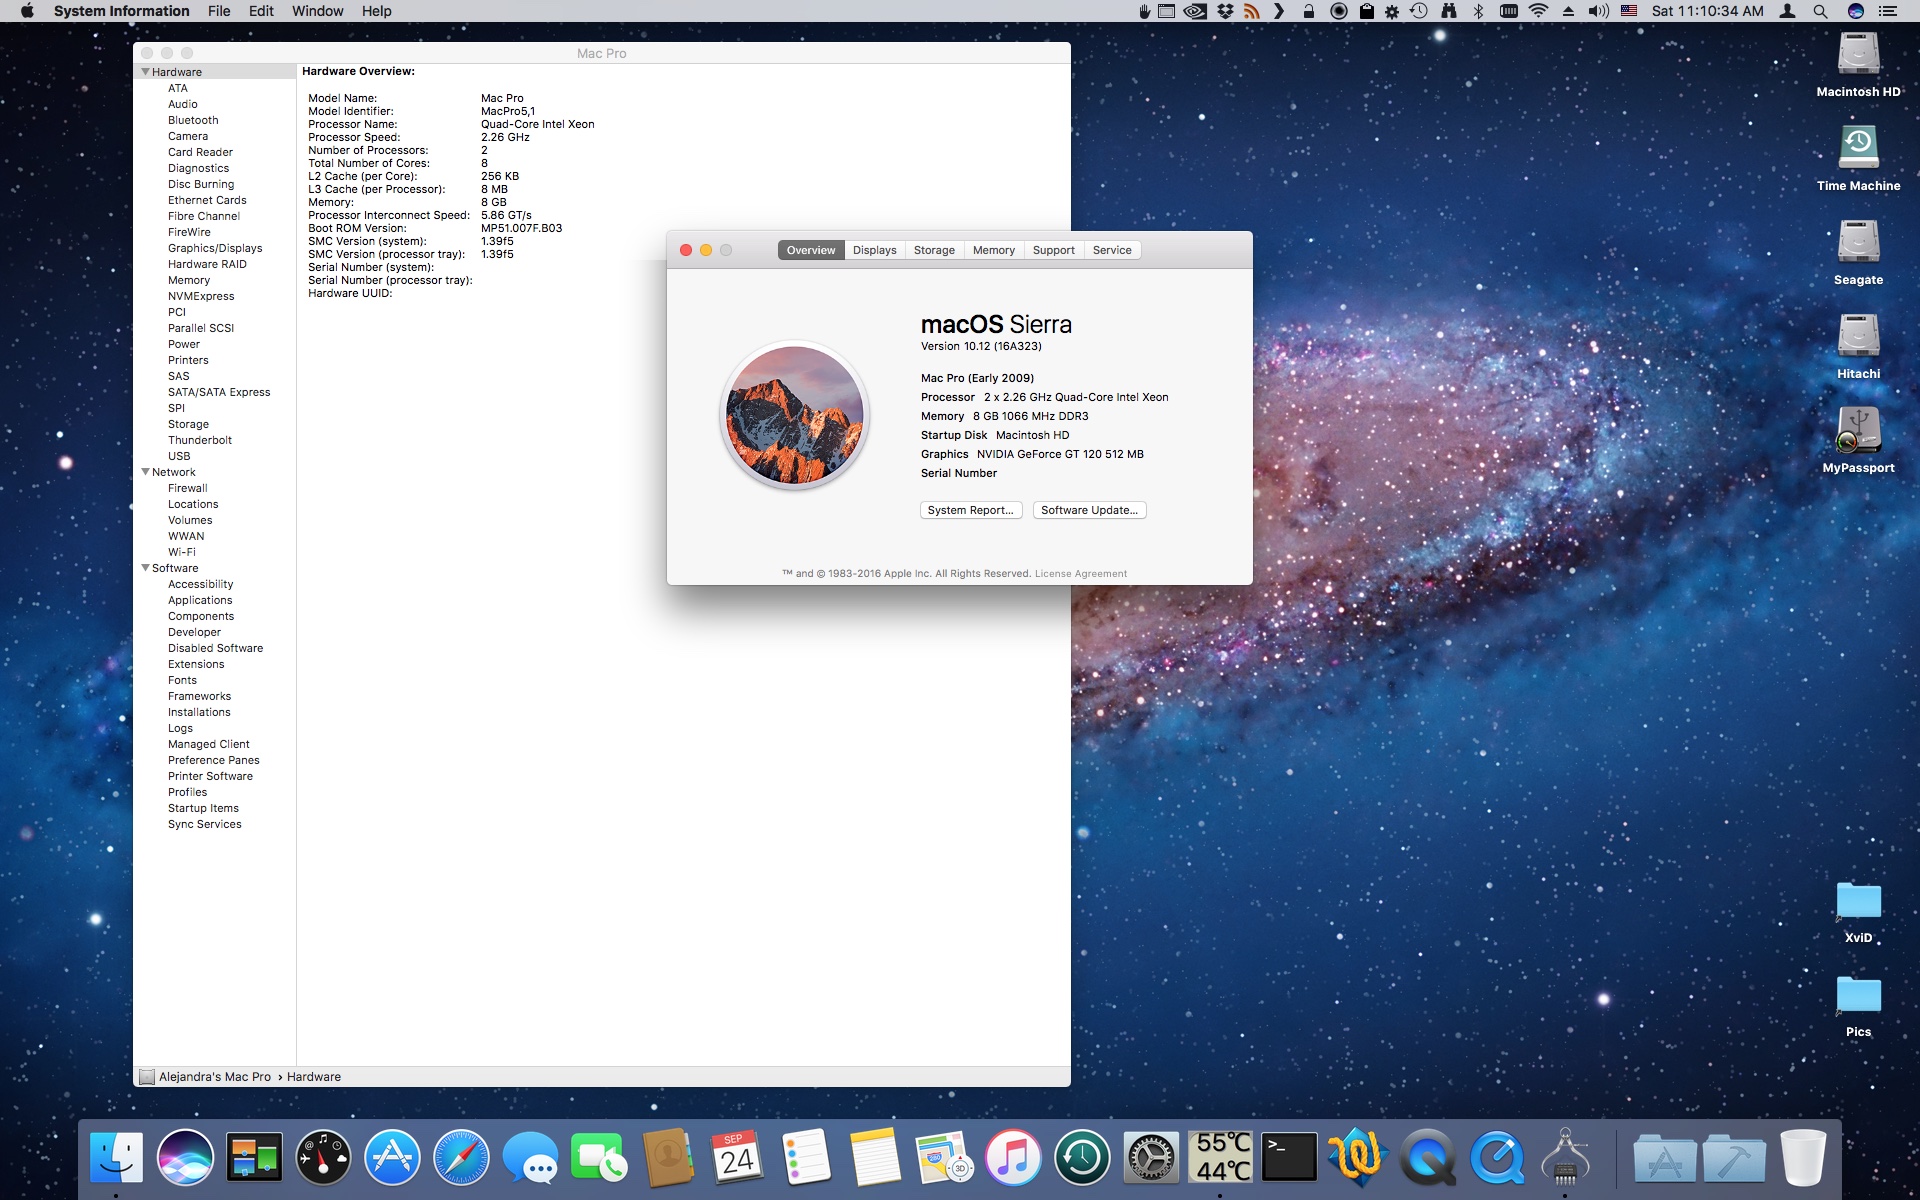Open the File menu
The height and width of the screenshot is (1200, 1920).
click(219, 11)
